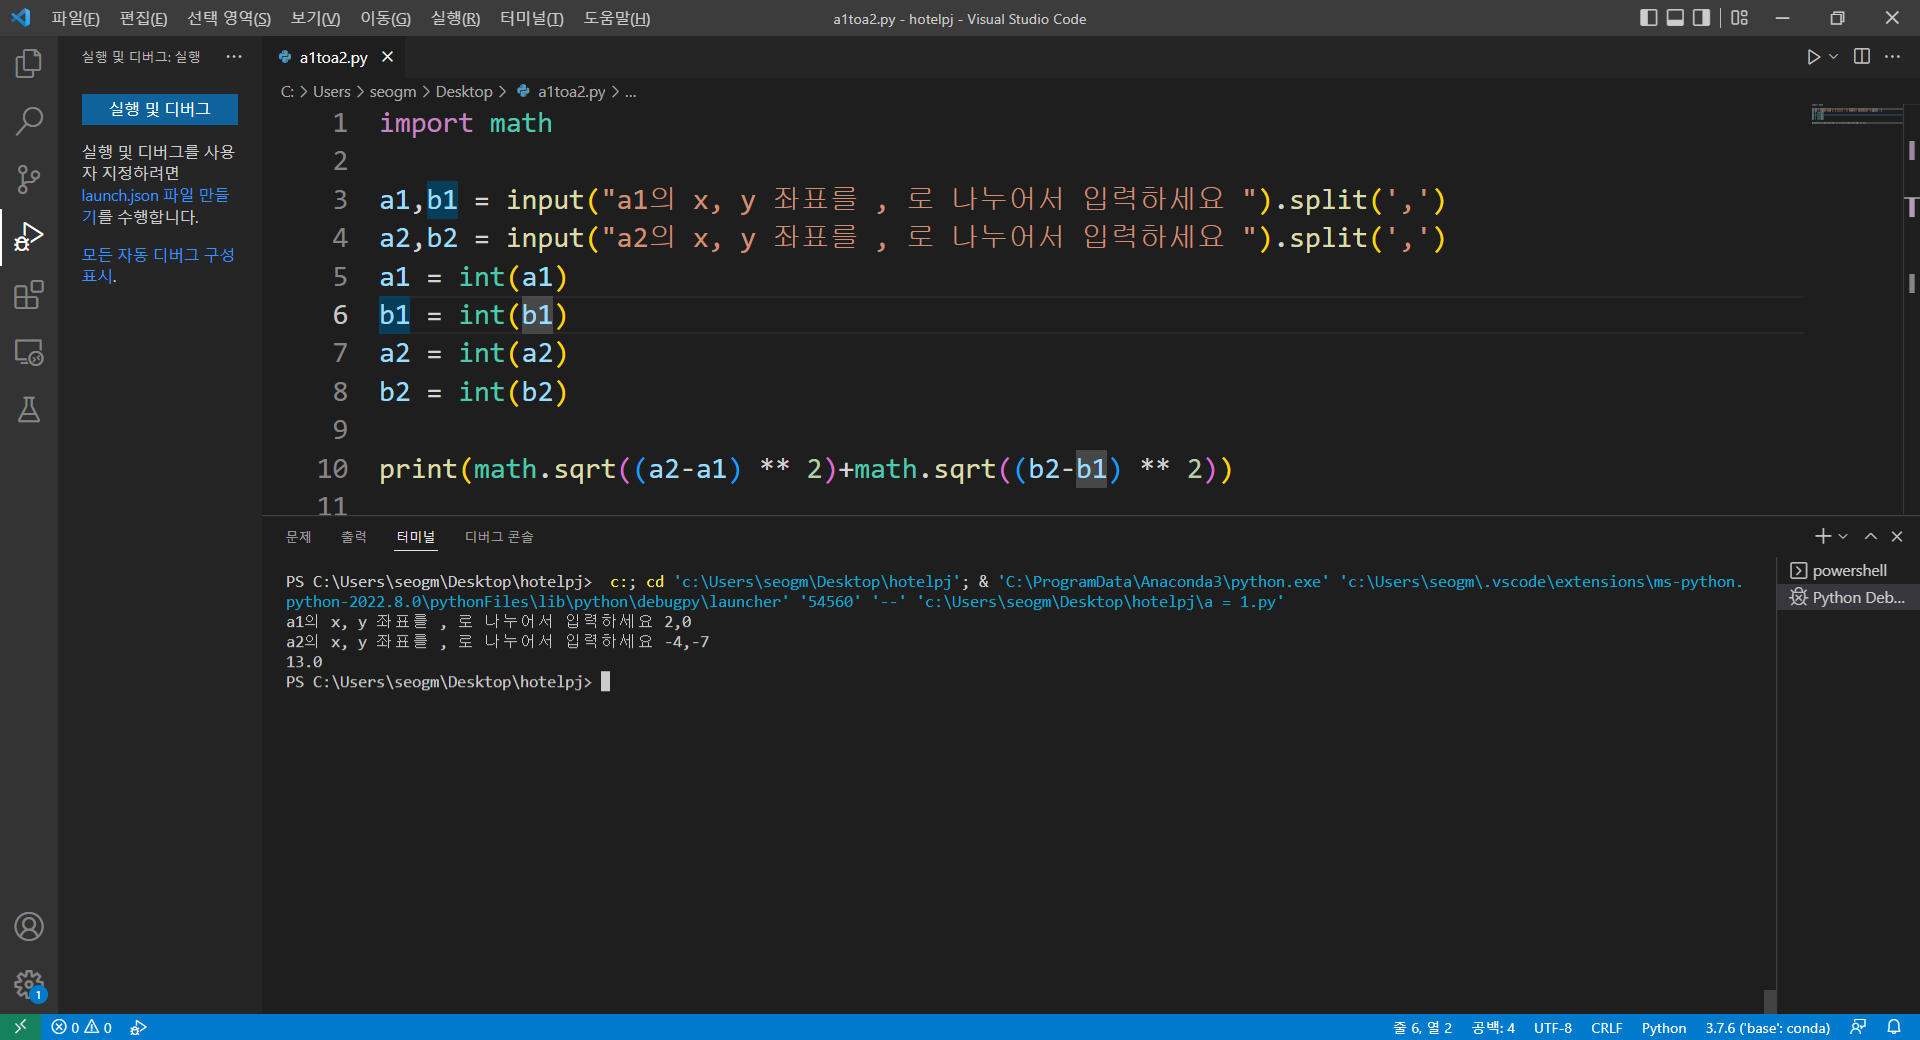The width and height of the screenshot is (1920, 1040).
Task: Open the 보기(V) menu
Action: pyautogui.click(x=315, y=18)
